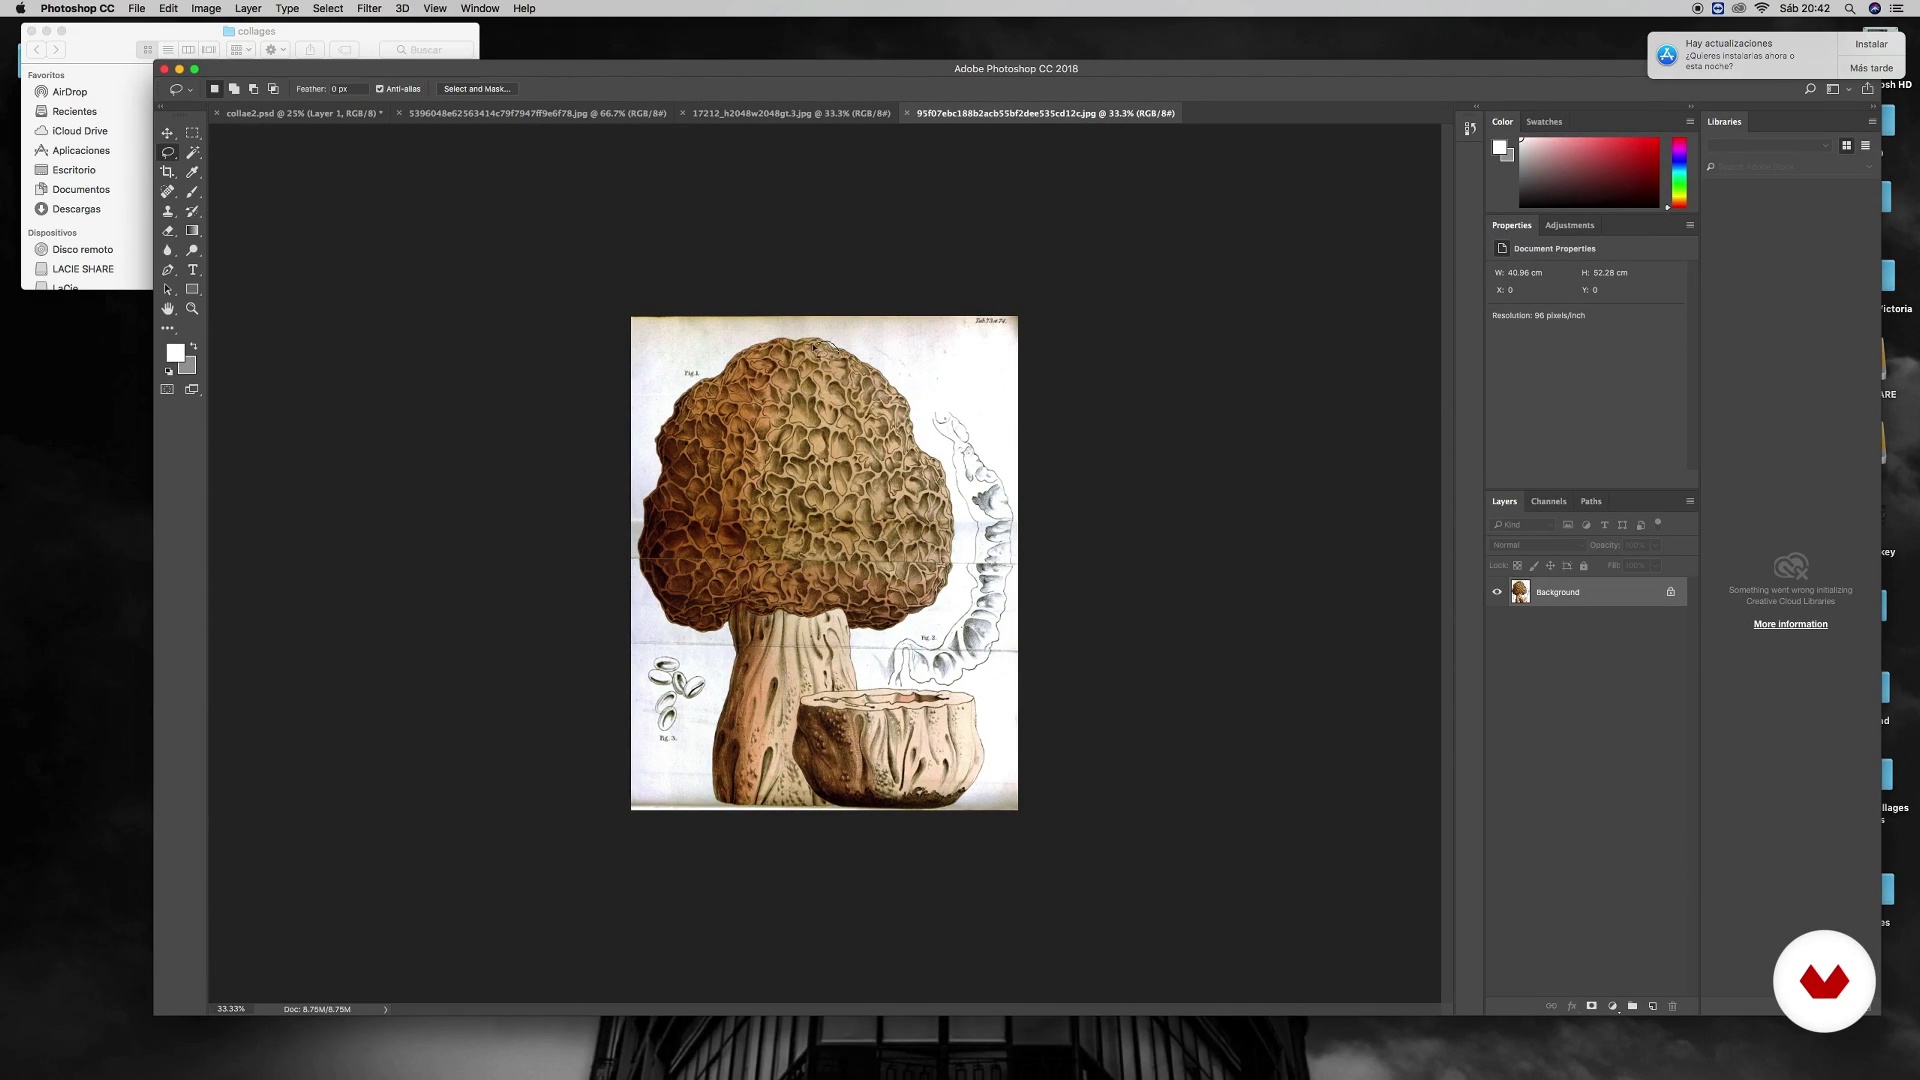Expand the status bar arrow menu
The height and width of the screenshot is (1080, 1920).
point(385,1010)
